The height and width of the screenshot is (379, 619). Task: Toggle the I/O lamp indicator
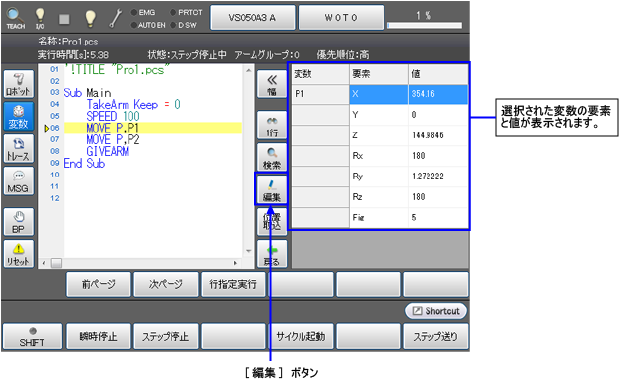point(40,18)
